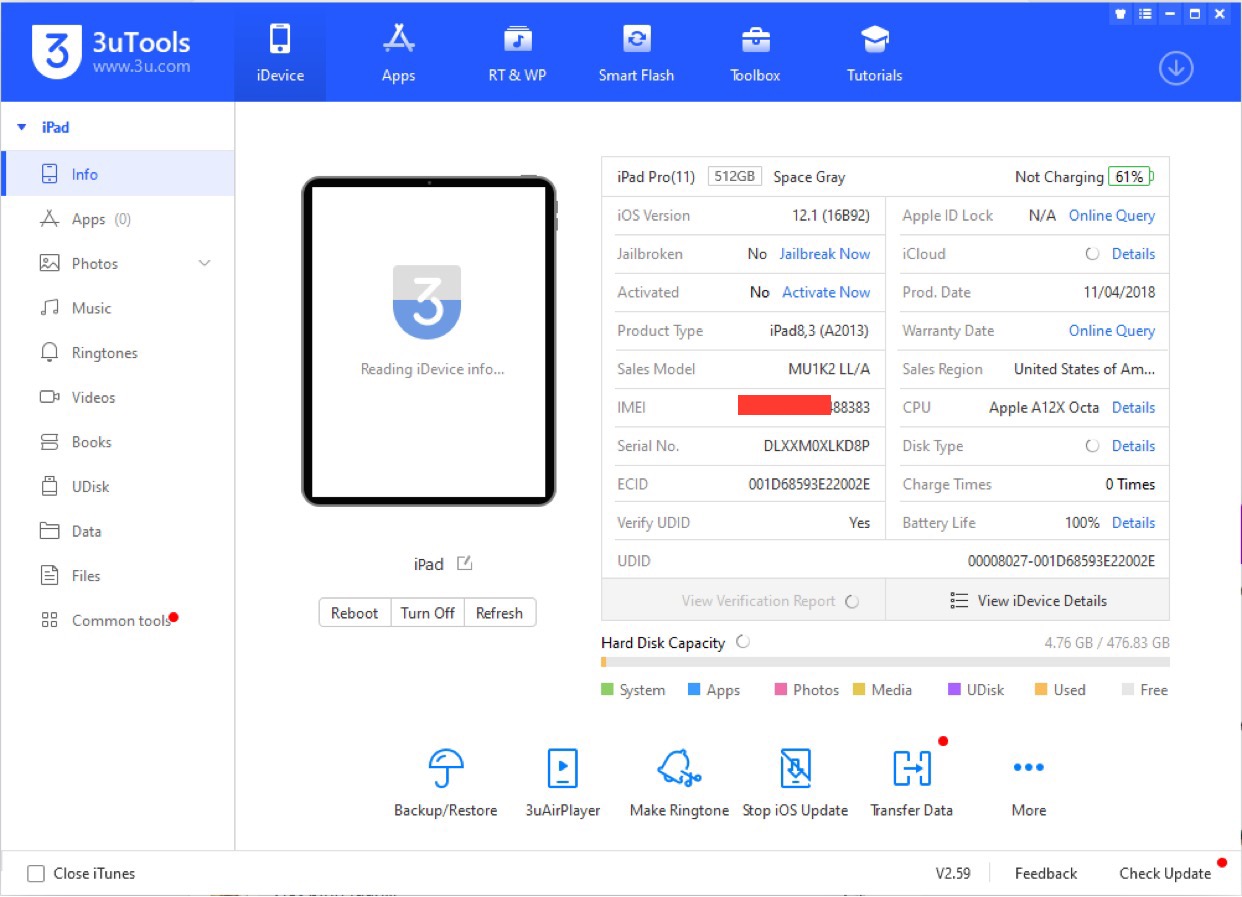Open Battery Life Details link
The image size is (1242, 897).
click(1133, 523)
